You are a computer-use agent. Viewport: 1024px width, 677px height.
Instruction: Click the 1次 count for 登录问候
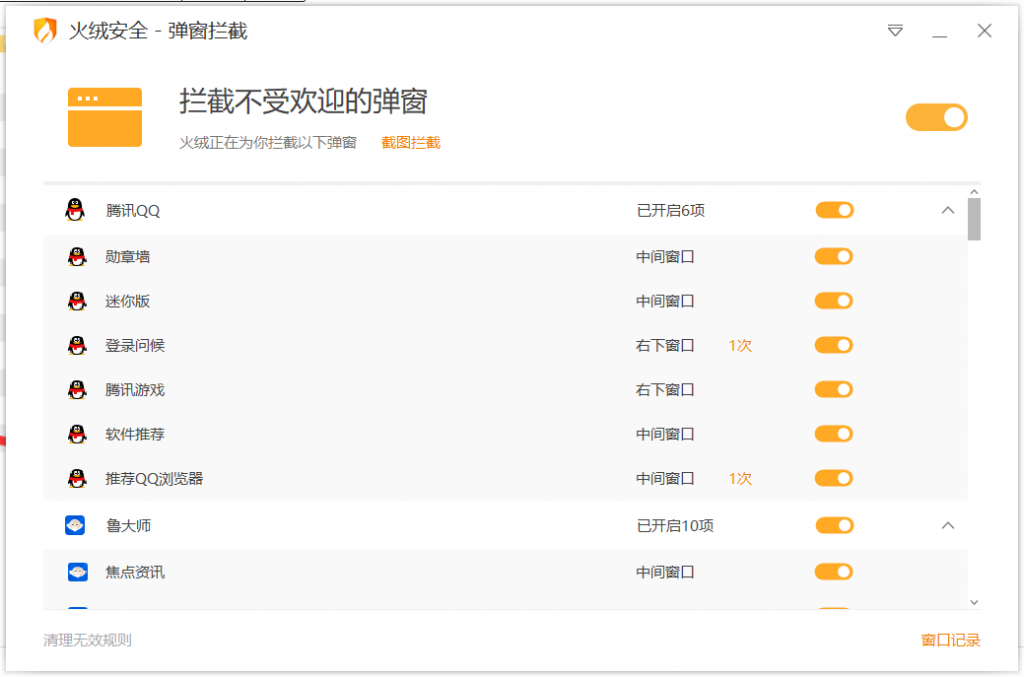pos(741,345)
